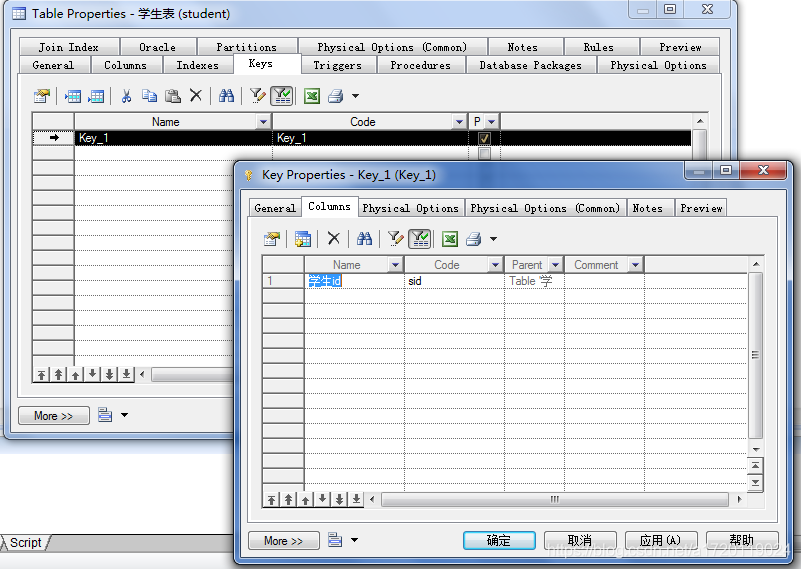Open Code column filter dropdown in Table Properties
This screenshot has height=569, width=801.
(459, 122)
